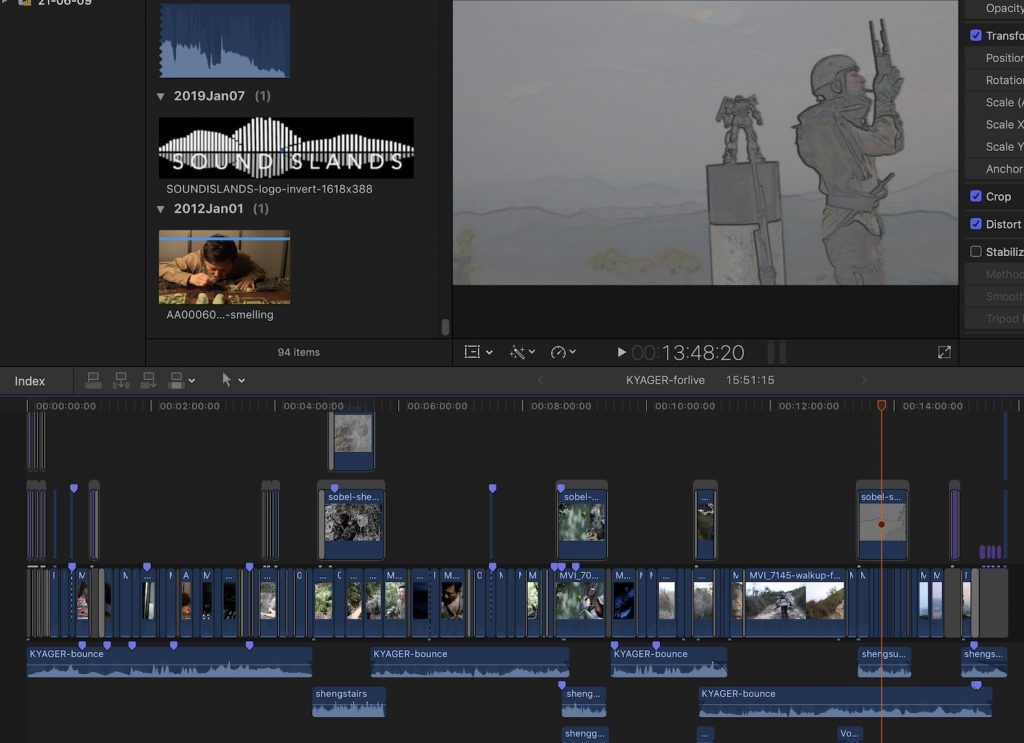Uncheck the Transform checkbox
The width and height of the screenshot is (1024, 743).
[x=976, y=35]
